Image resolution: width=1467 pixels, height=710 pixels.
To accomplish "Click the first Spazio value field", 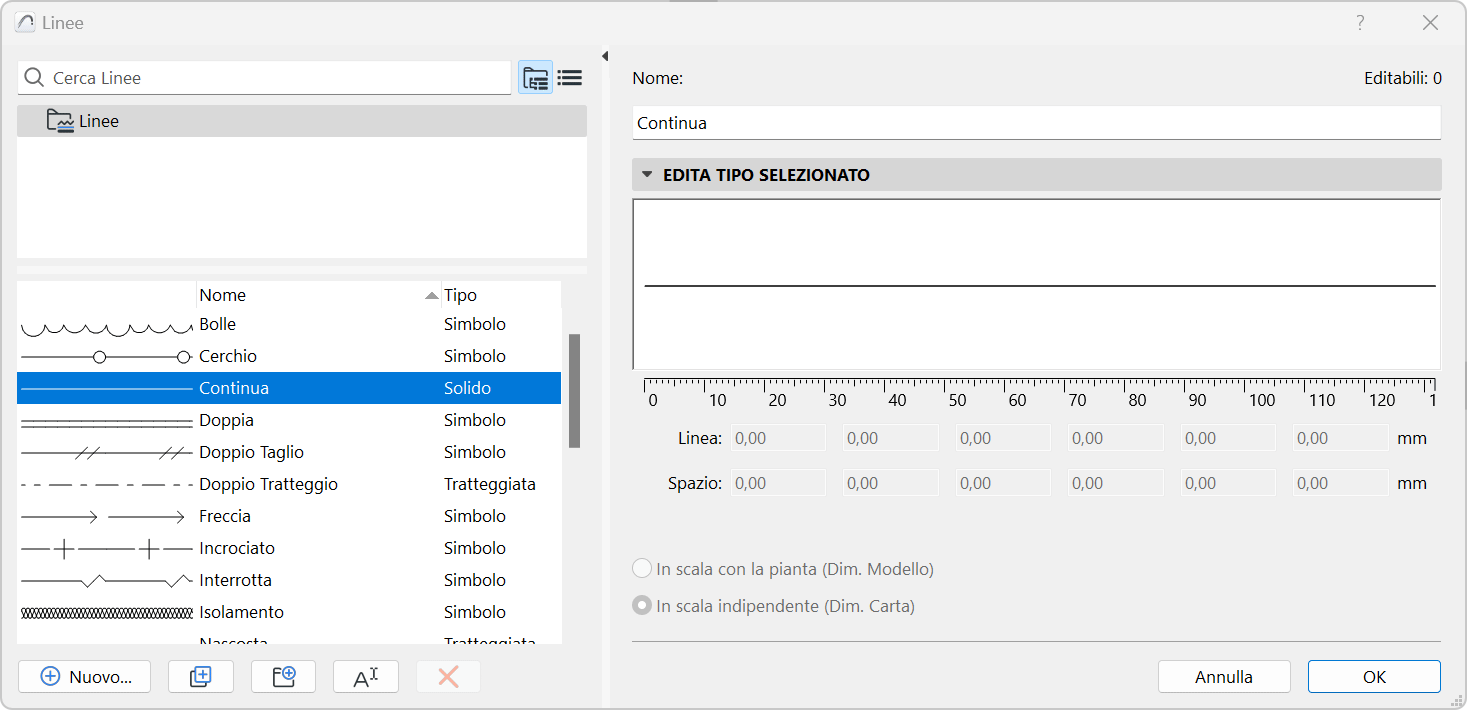I will [x=778, y=483].
